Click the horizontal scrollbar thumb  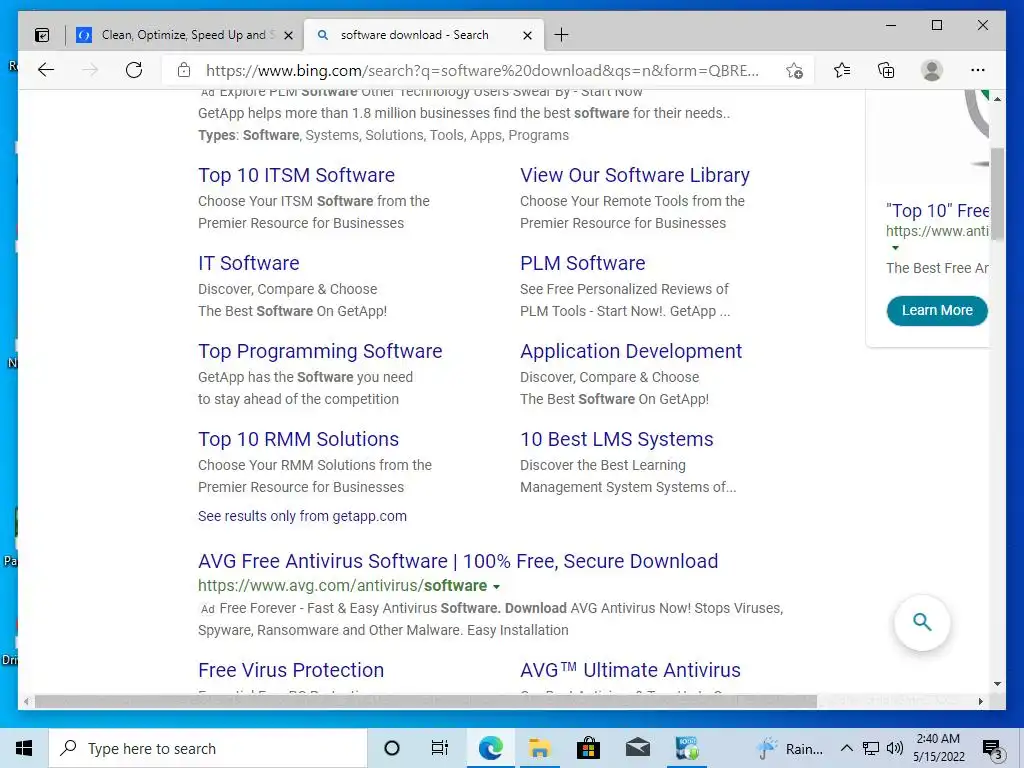pos(425,701)
